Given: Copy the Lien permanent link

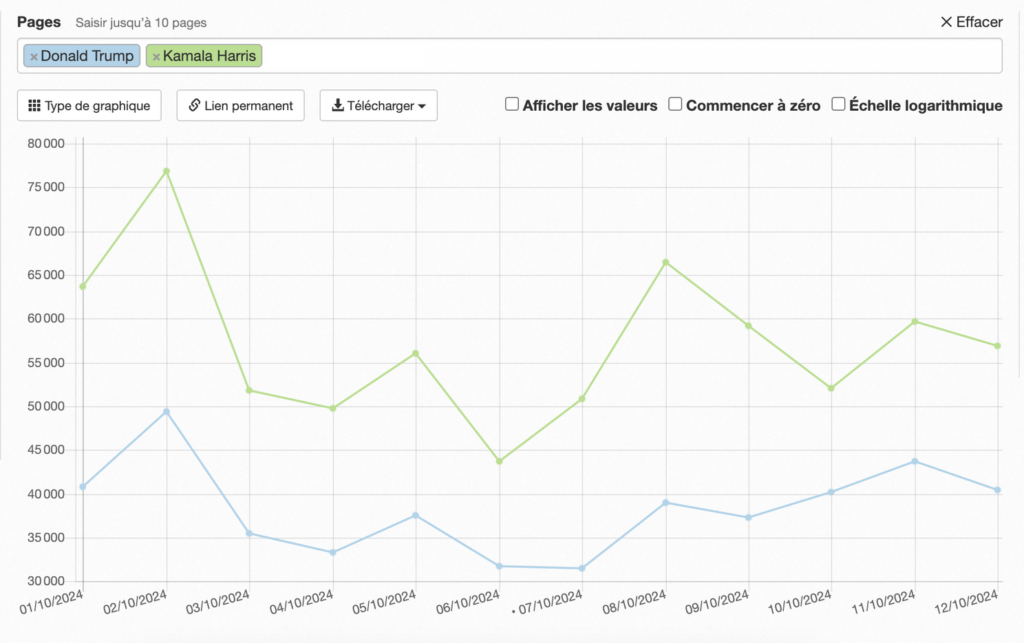Looking at the screenshot, I should tap(240, 106).
